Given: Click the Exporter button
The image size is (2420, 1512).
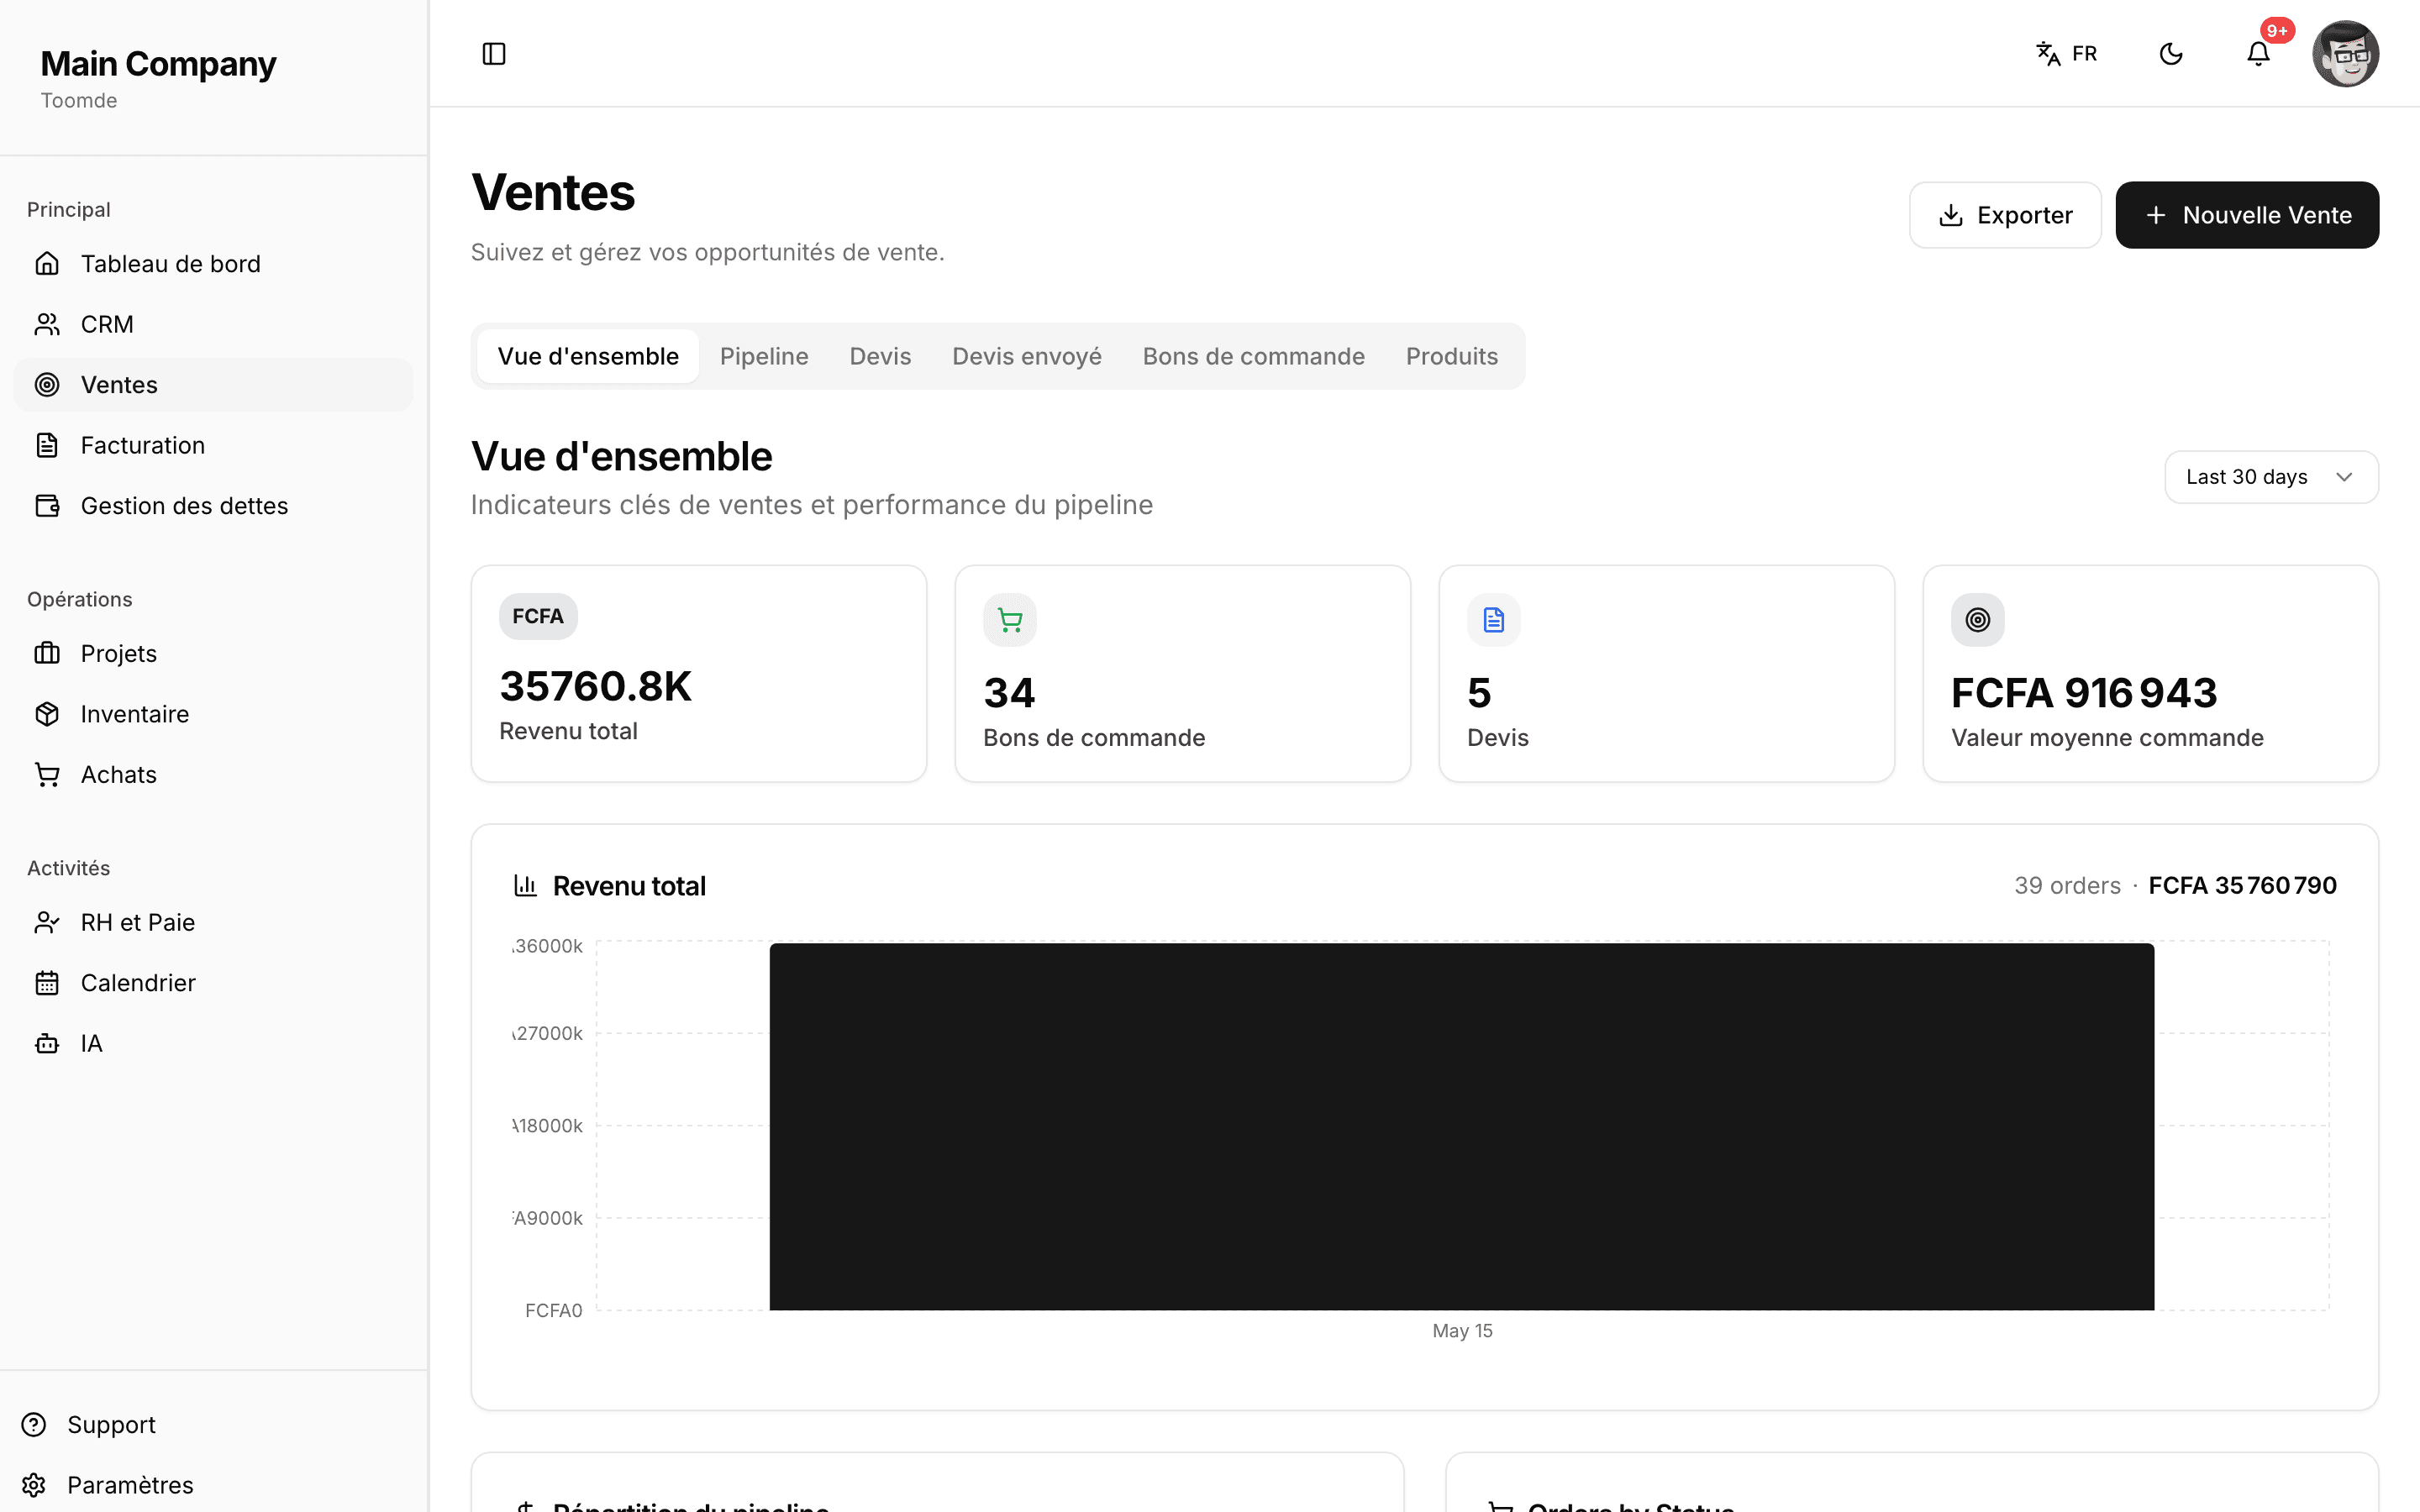Looking at the screenshot, I should pos(2005,215).
